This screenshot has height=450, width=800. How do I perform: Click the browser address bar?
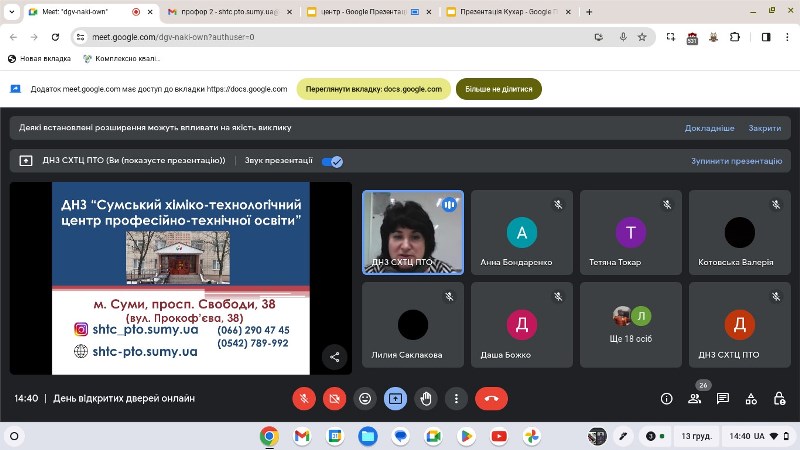point(330,37)
